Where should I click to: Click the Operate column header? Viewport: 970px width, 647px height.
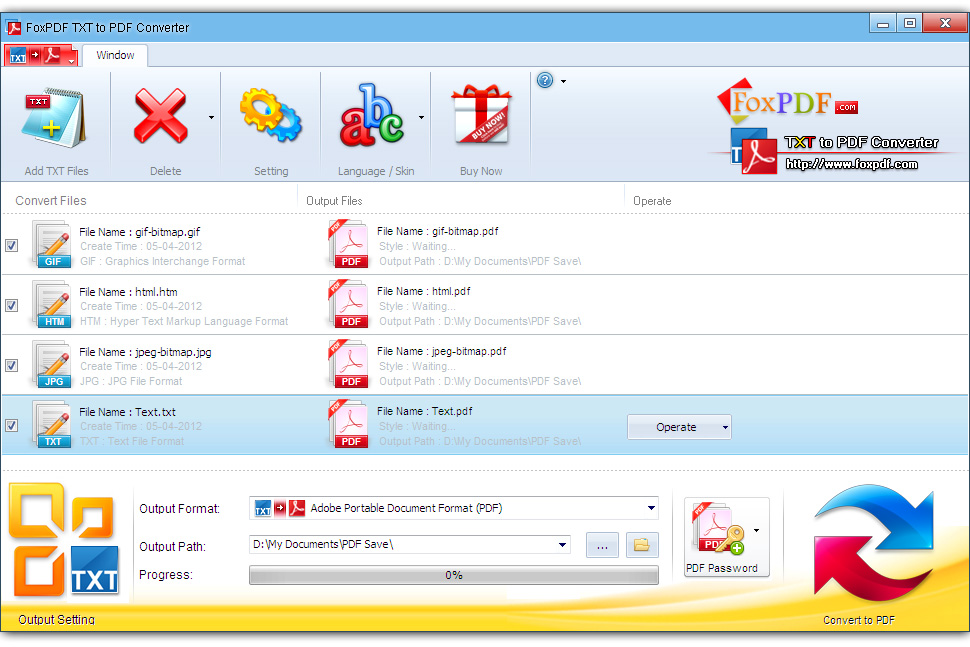652,200
